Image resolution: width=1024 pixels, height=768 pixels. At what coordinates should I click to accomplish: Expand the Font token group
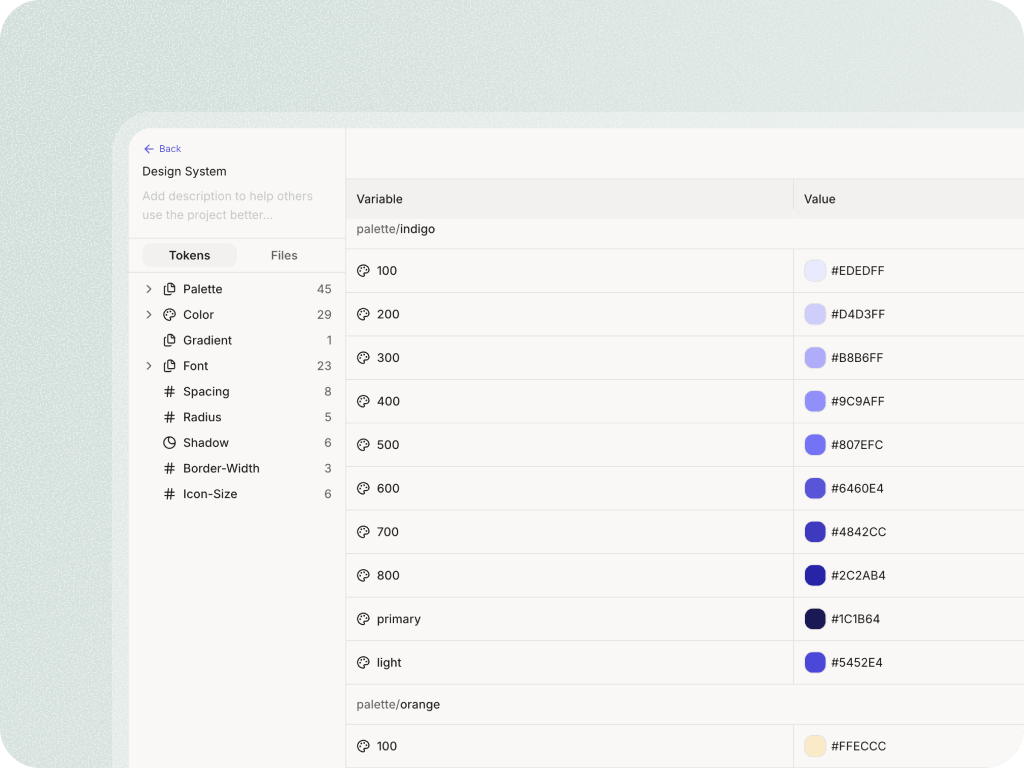149,366
